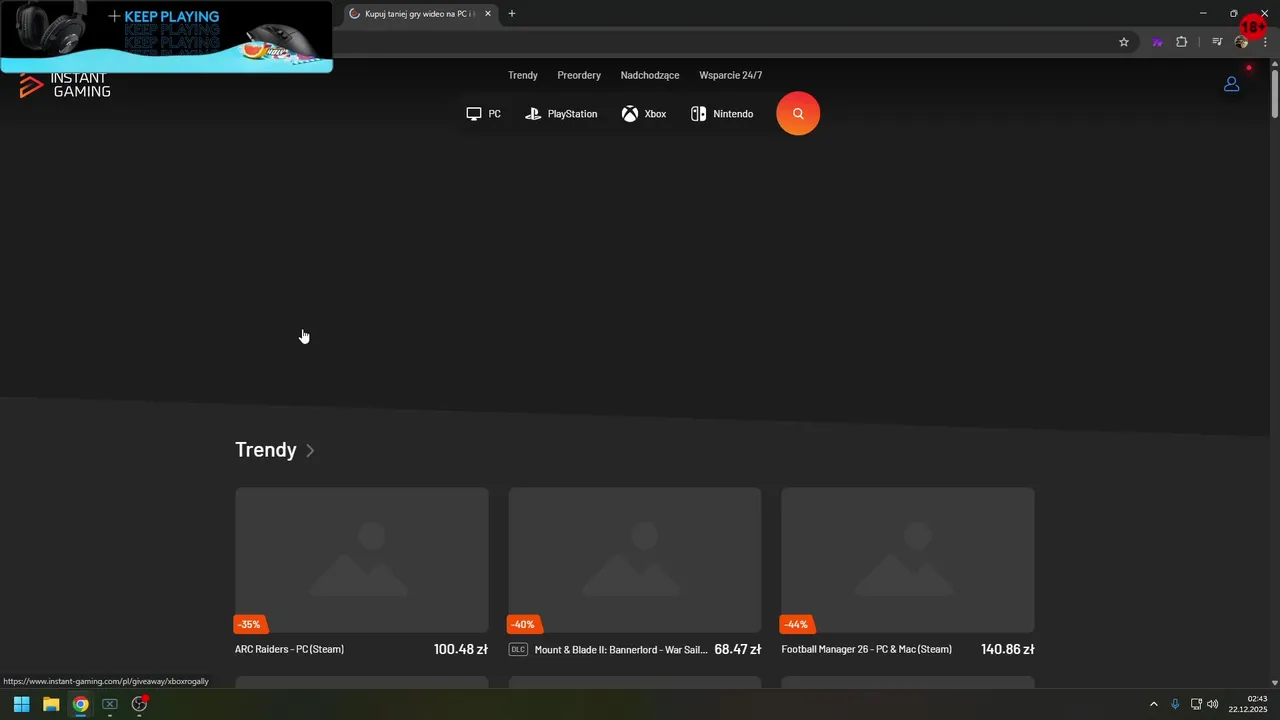Open the orange search button
Image resolution: width=1280 pixels, height=720 pixels.
pos(798,114)
